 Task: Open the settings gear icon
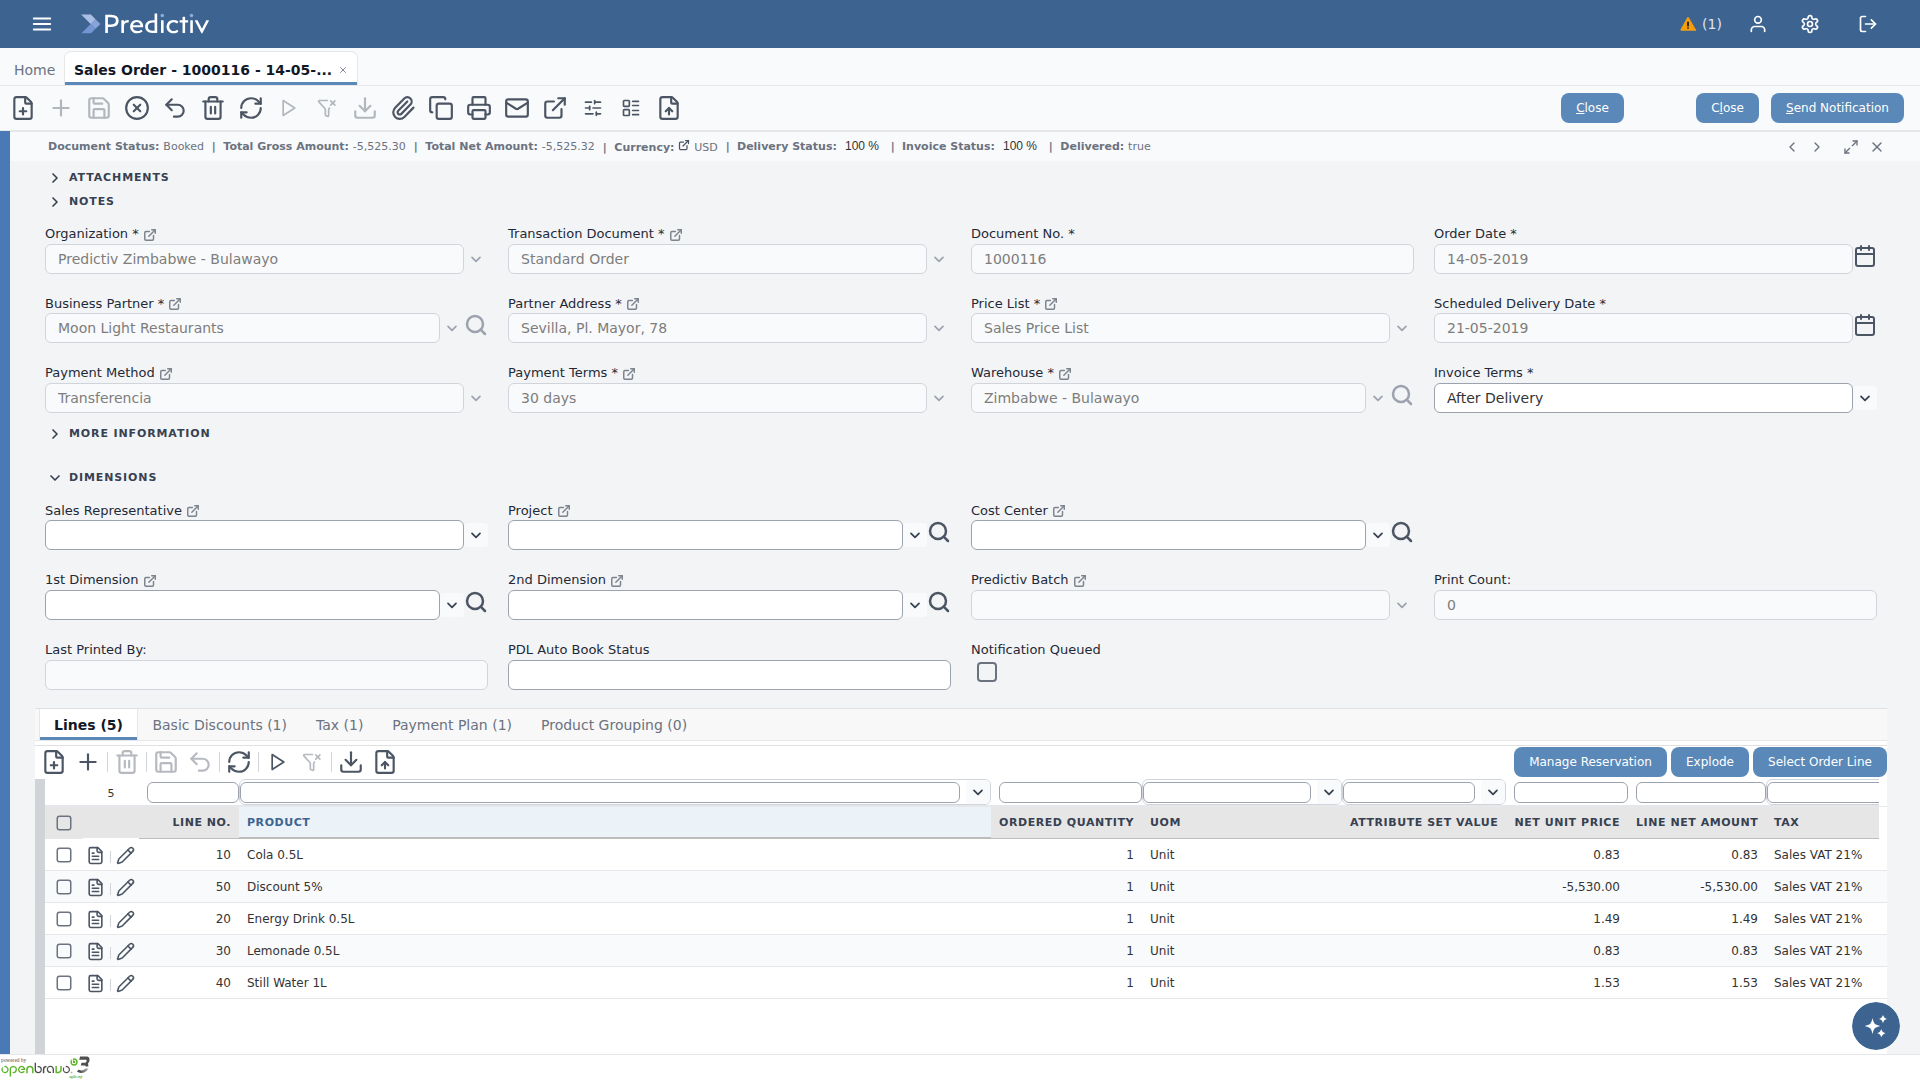1810,24
